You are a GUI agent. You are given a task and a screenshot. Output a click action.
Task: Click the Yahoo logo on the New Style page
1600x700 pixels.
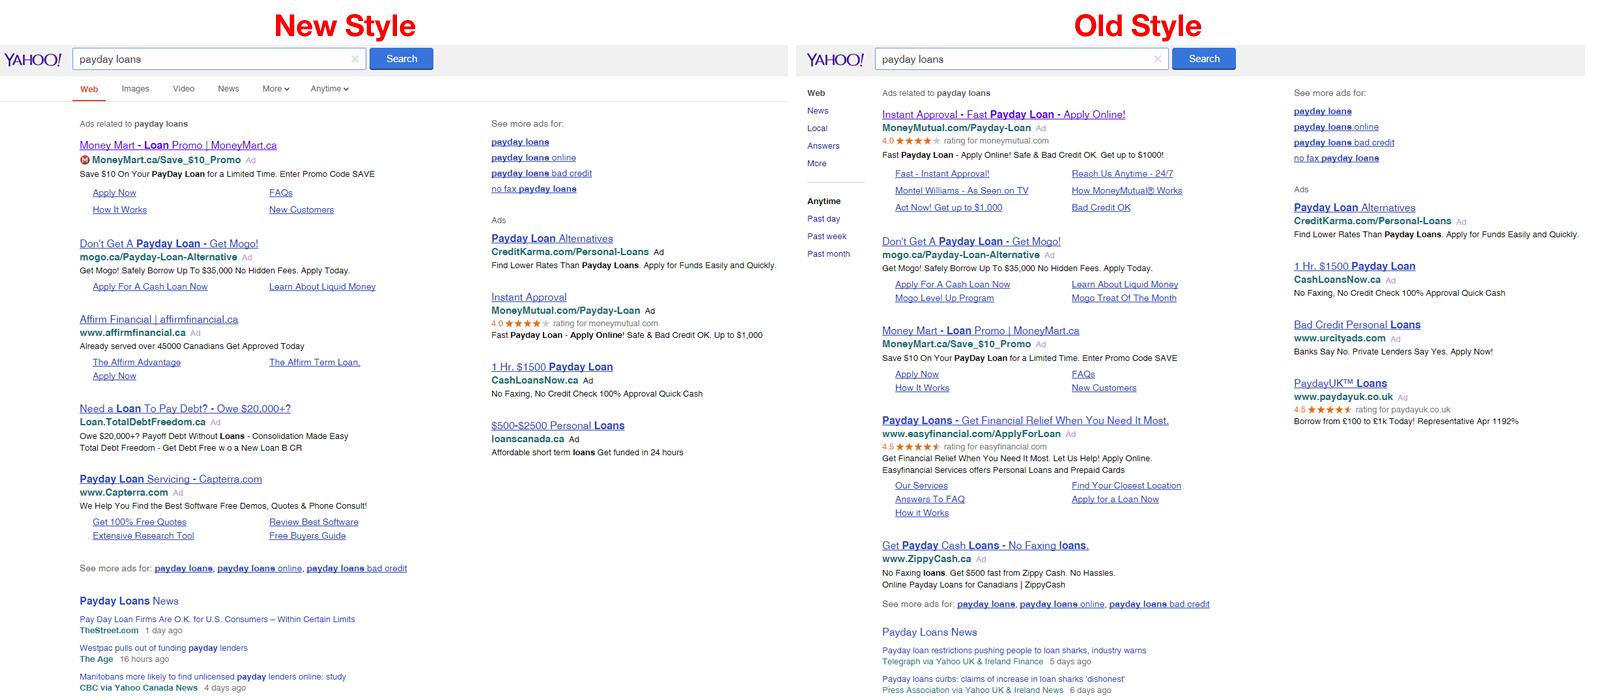(x=33, y=60)
